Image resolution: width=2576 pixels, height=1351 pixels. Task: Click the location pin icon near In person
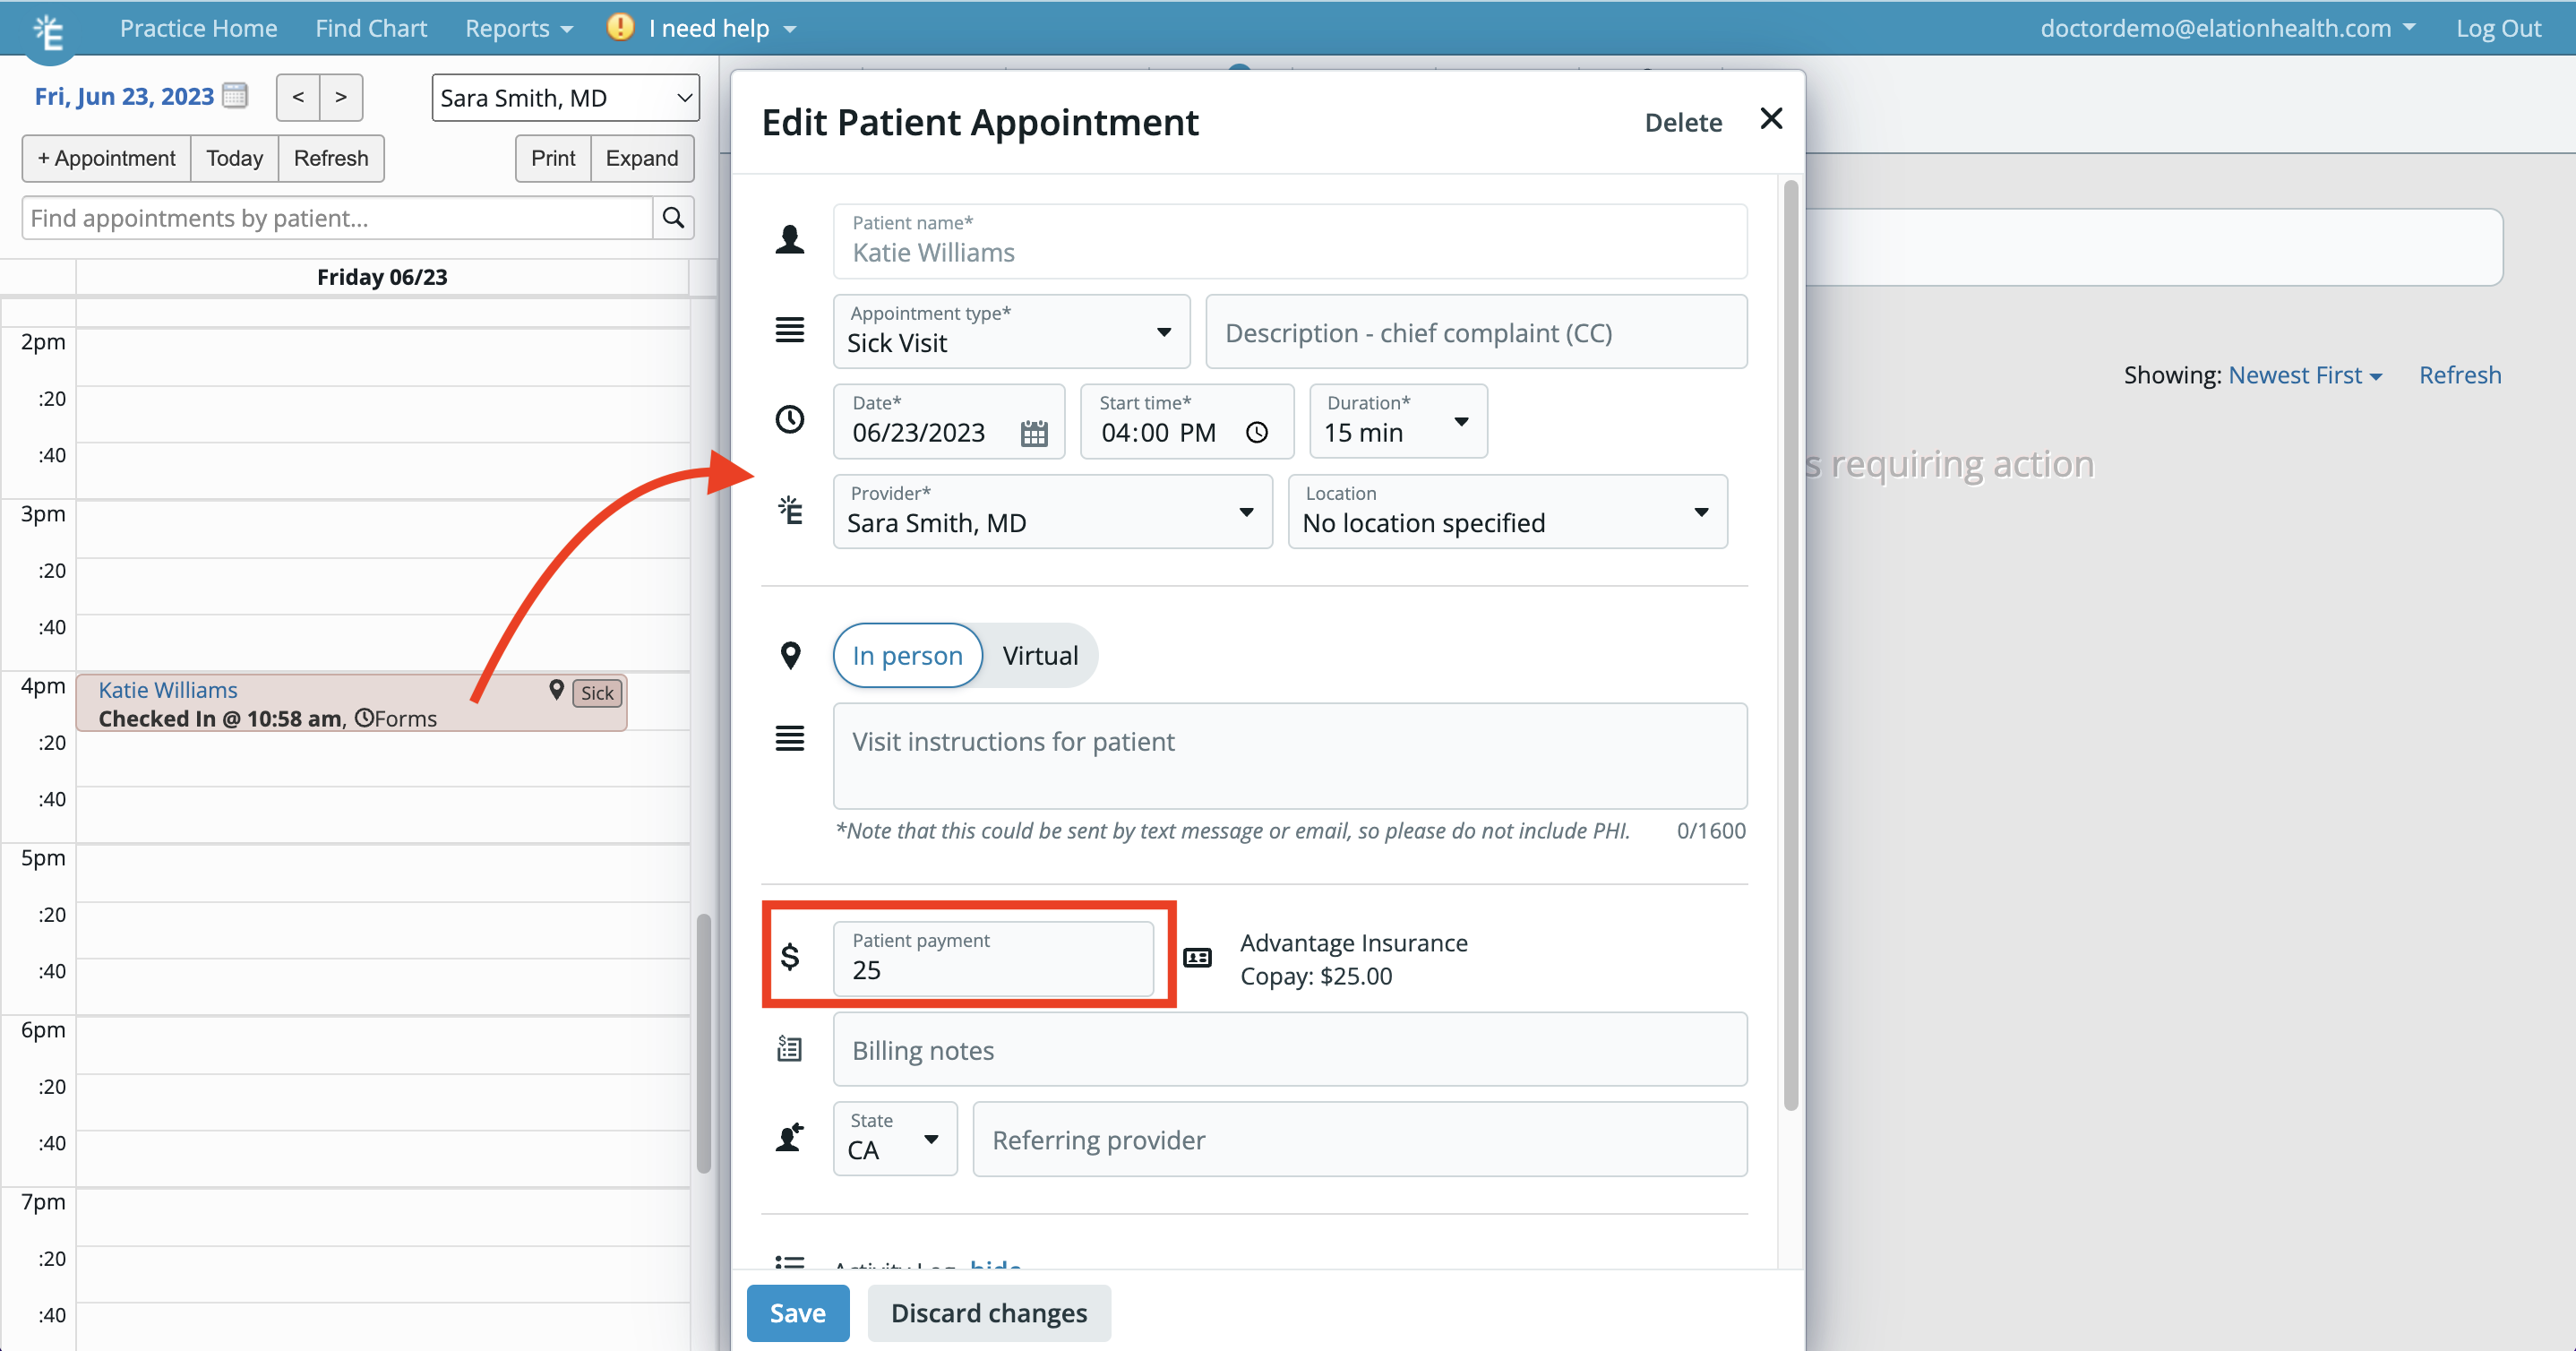(791, 655)
